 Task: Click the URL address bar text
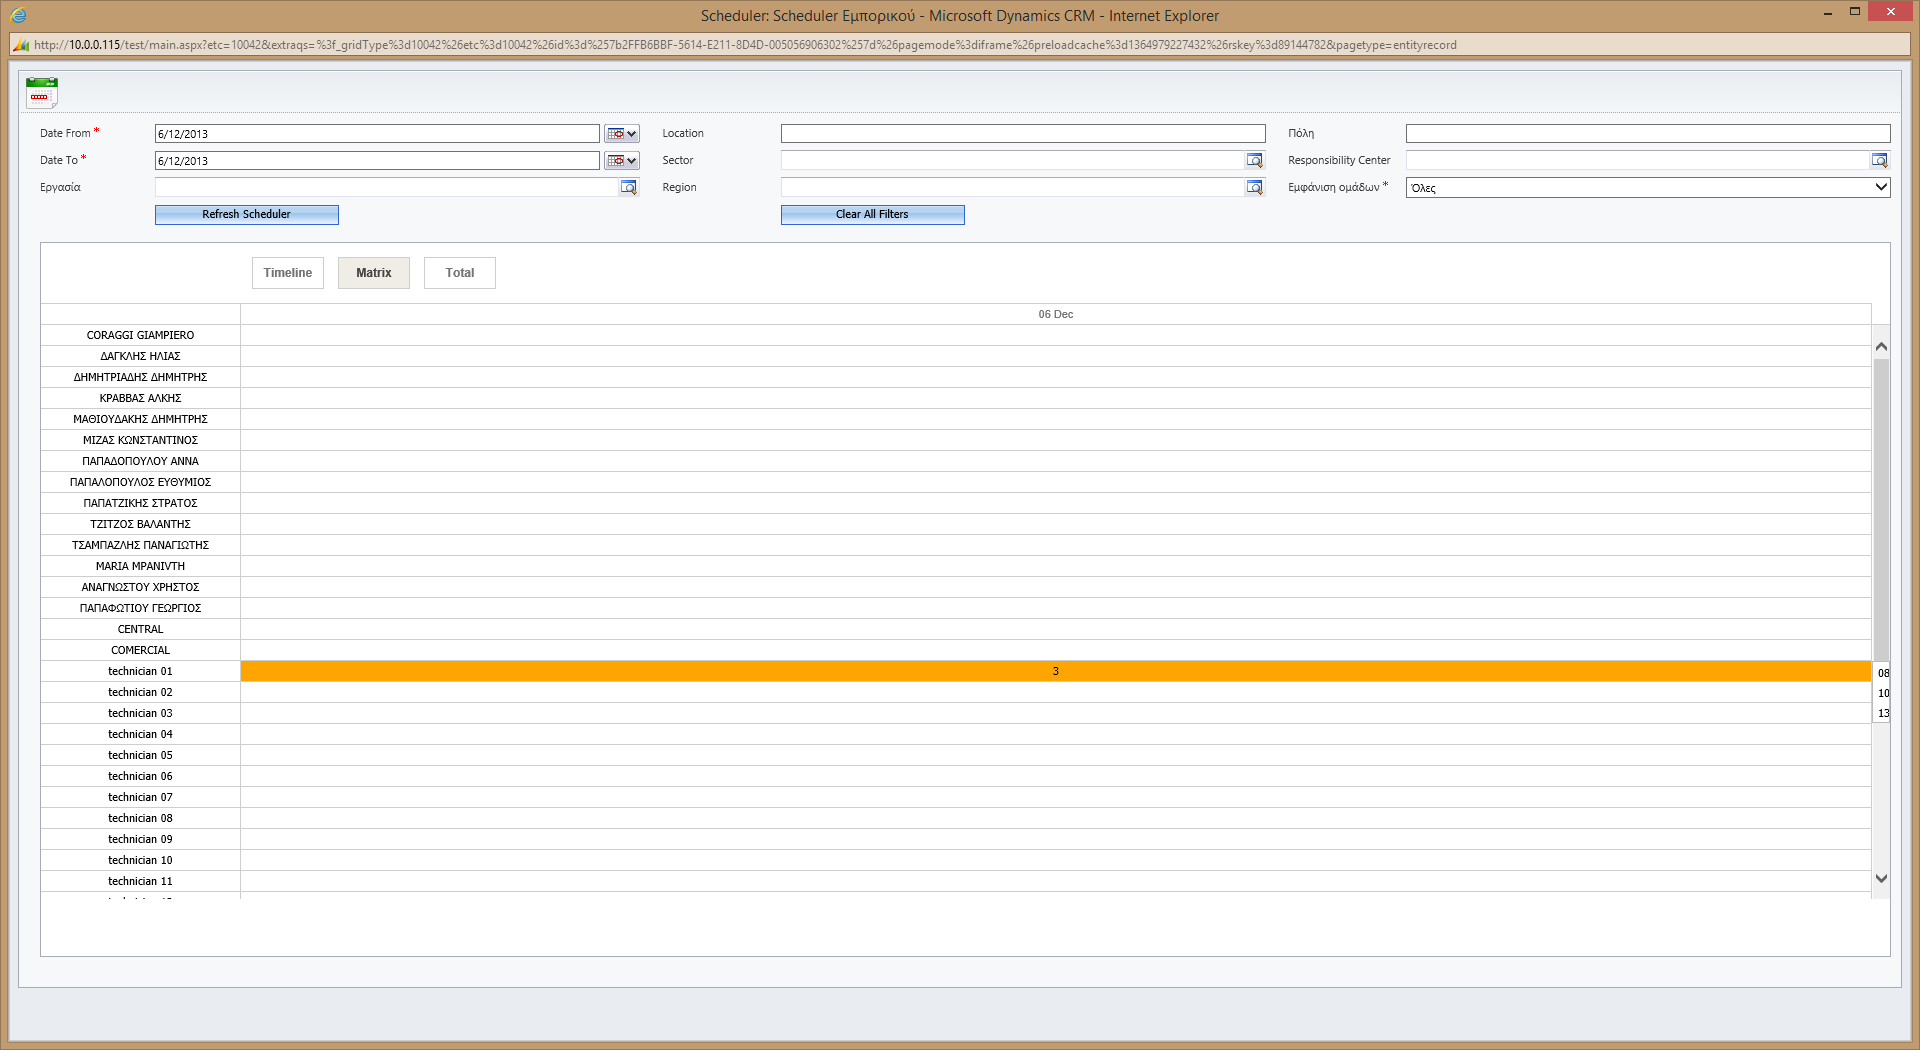point(745,45)
